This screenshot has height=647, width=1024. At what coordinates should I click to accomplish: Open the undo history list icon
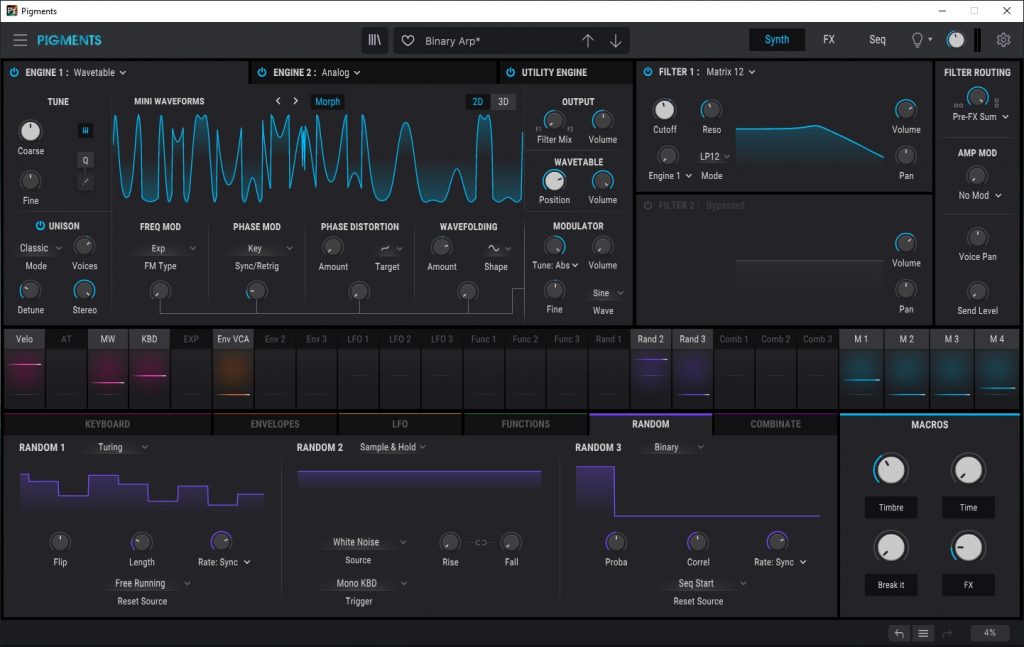(x=923, y=633)
